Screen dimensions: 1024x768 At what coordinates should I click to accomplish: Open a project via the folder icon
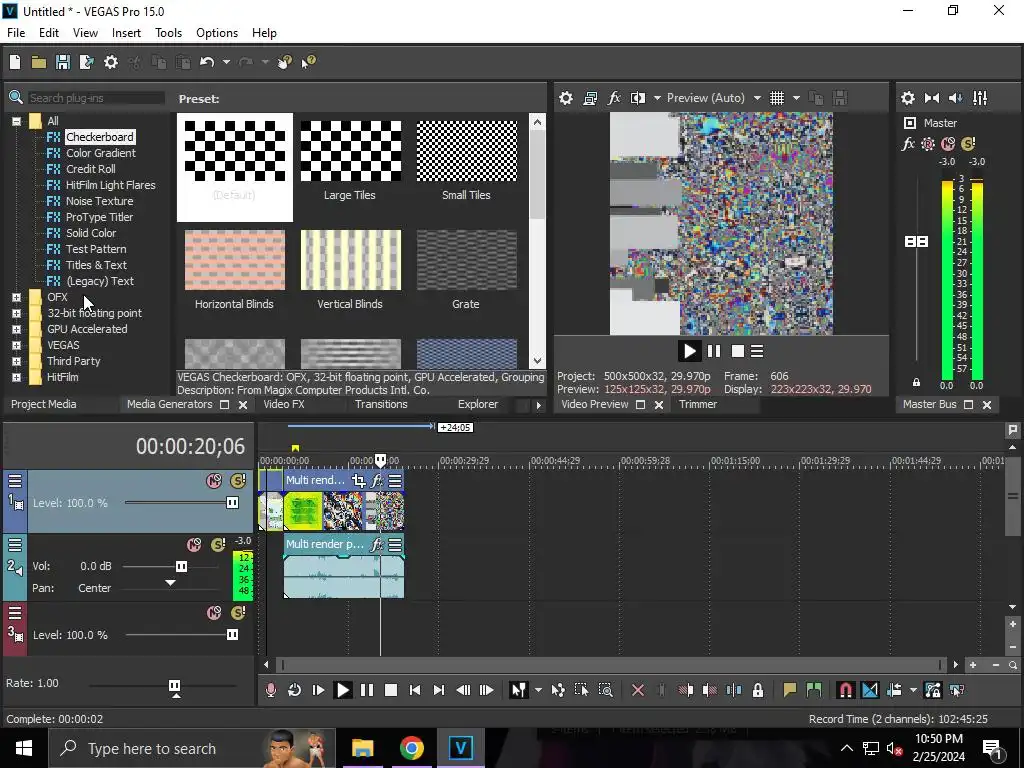39,62
